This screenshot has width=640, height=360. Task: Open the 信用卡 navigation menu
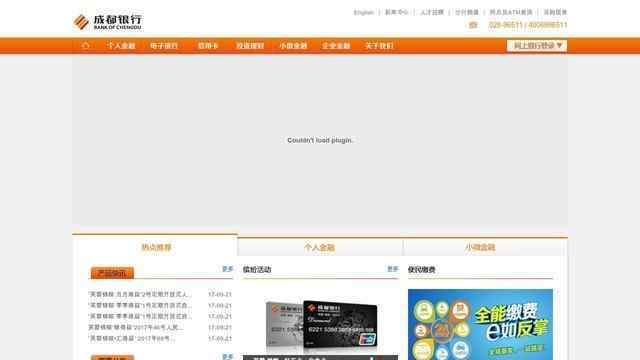(208, 46)
